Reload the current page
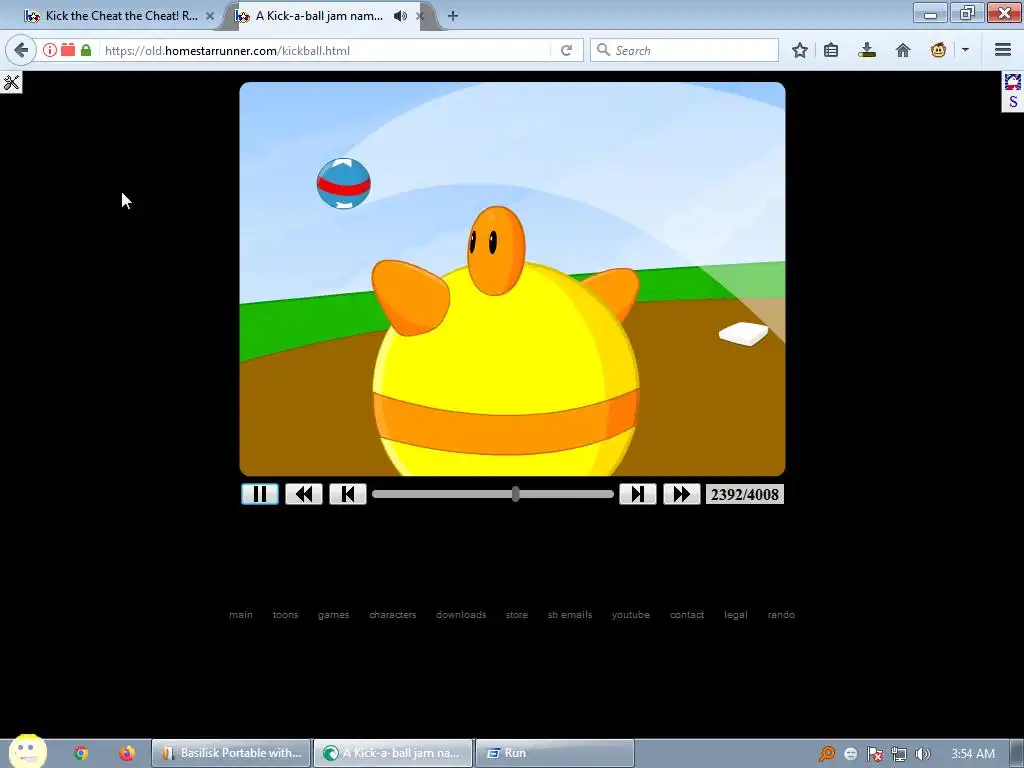 coord(566,50)
